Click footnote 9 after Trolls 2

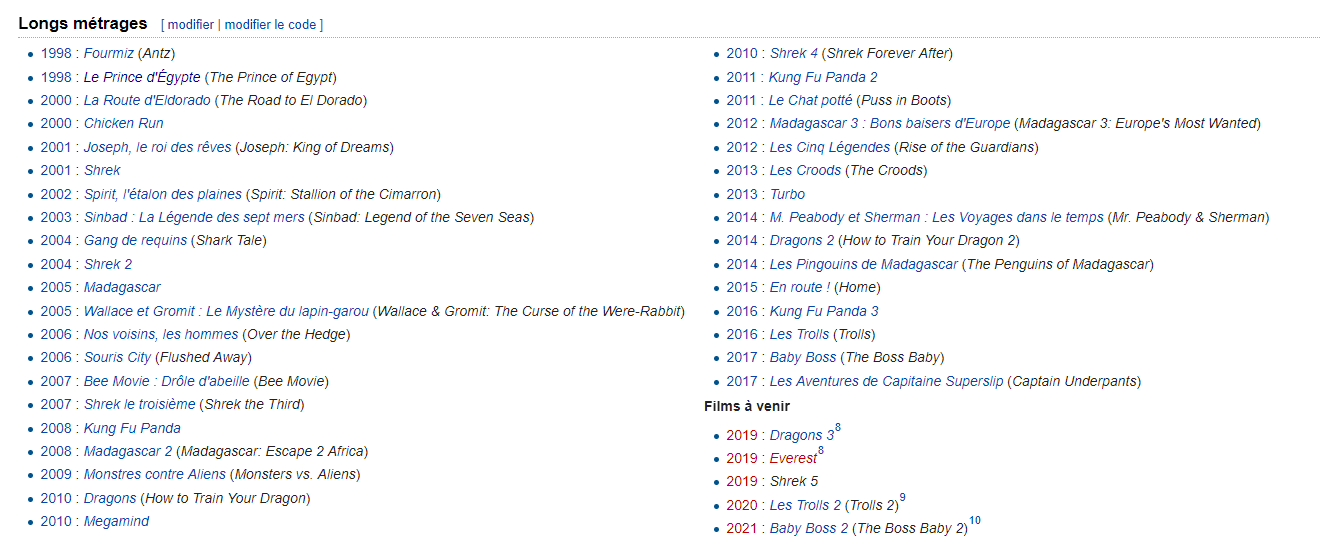pyautogui.click(x=902, y=498)
